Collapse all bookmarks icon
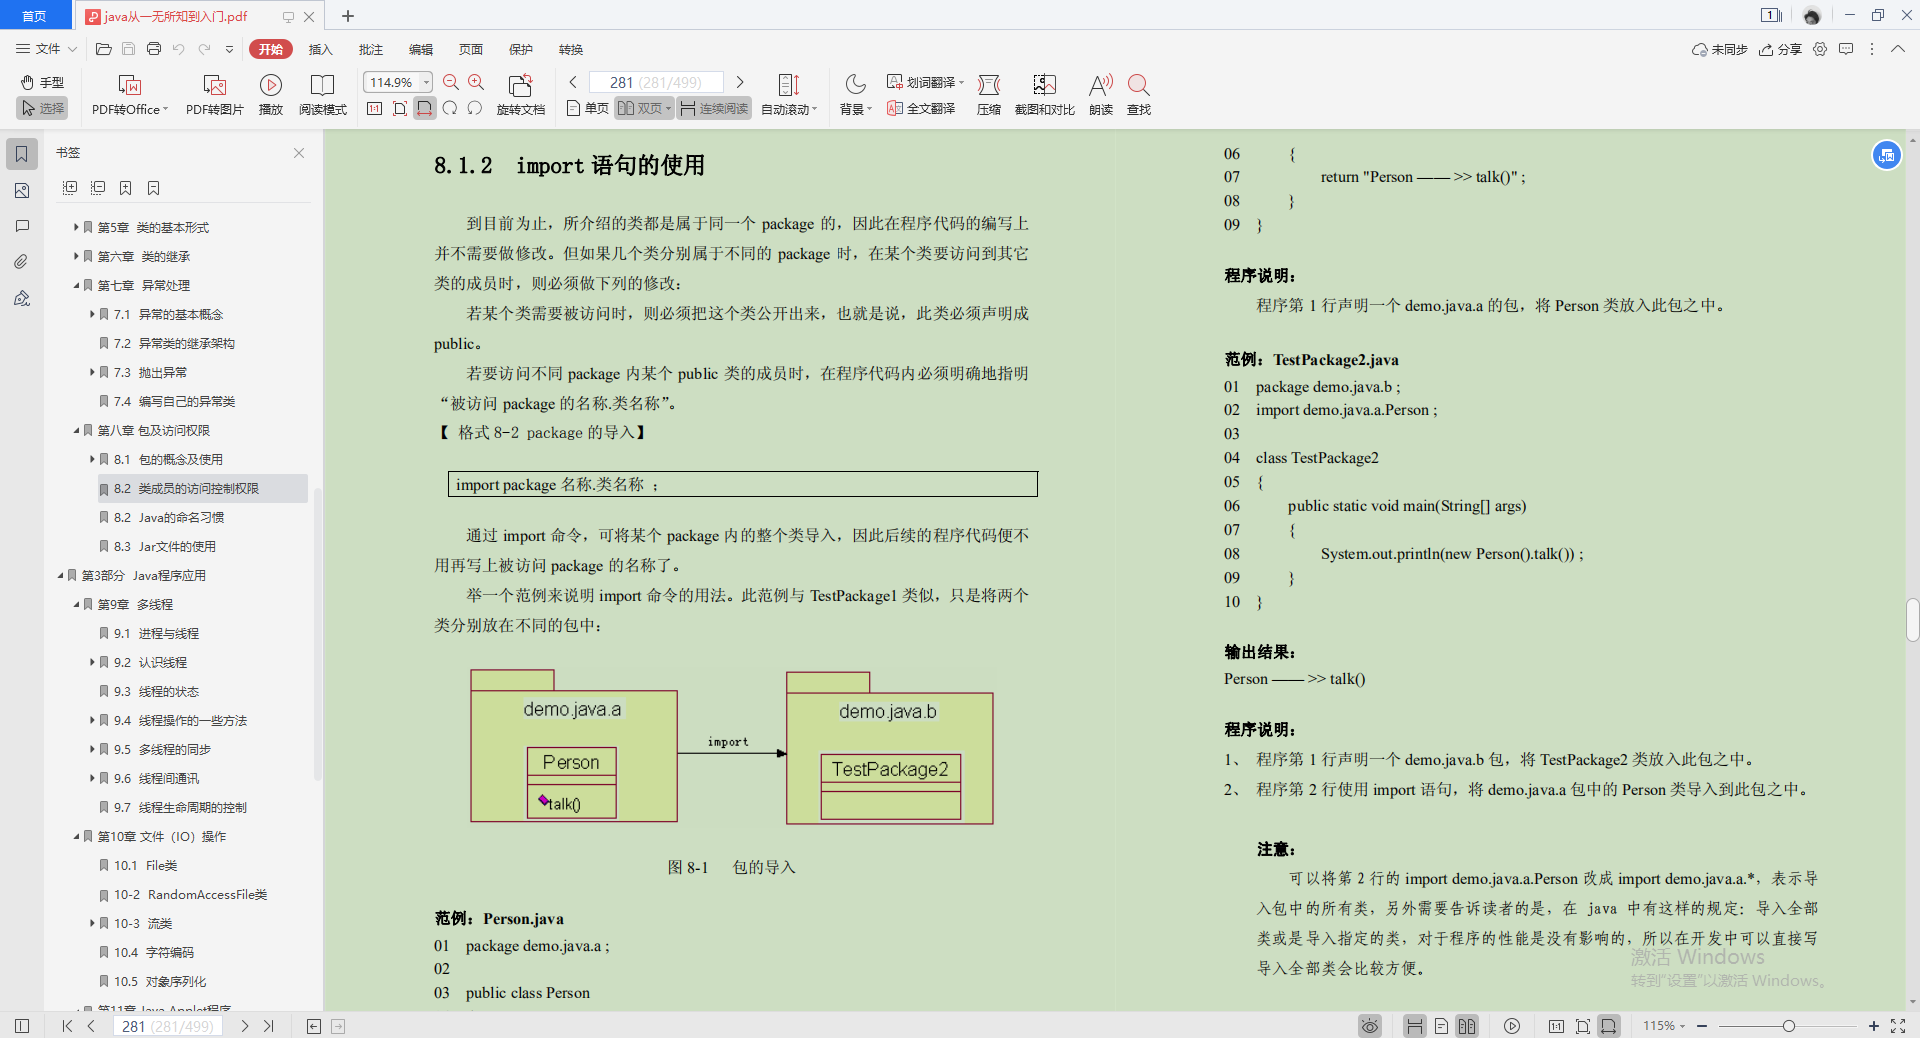The image size is (1920, 1038). click(x=98, y=188)
